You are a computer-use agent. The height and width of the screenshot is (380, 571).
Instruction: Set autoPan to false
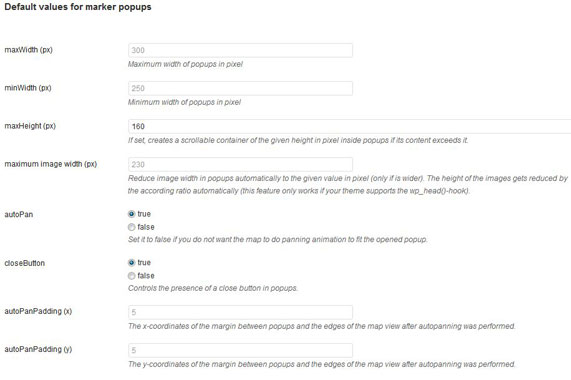pos(131,227)
